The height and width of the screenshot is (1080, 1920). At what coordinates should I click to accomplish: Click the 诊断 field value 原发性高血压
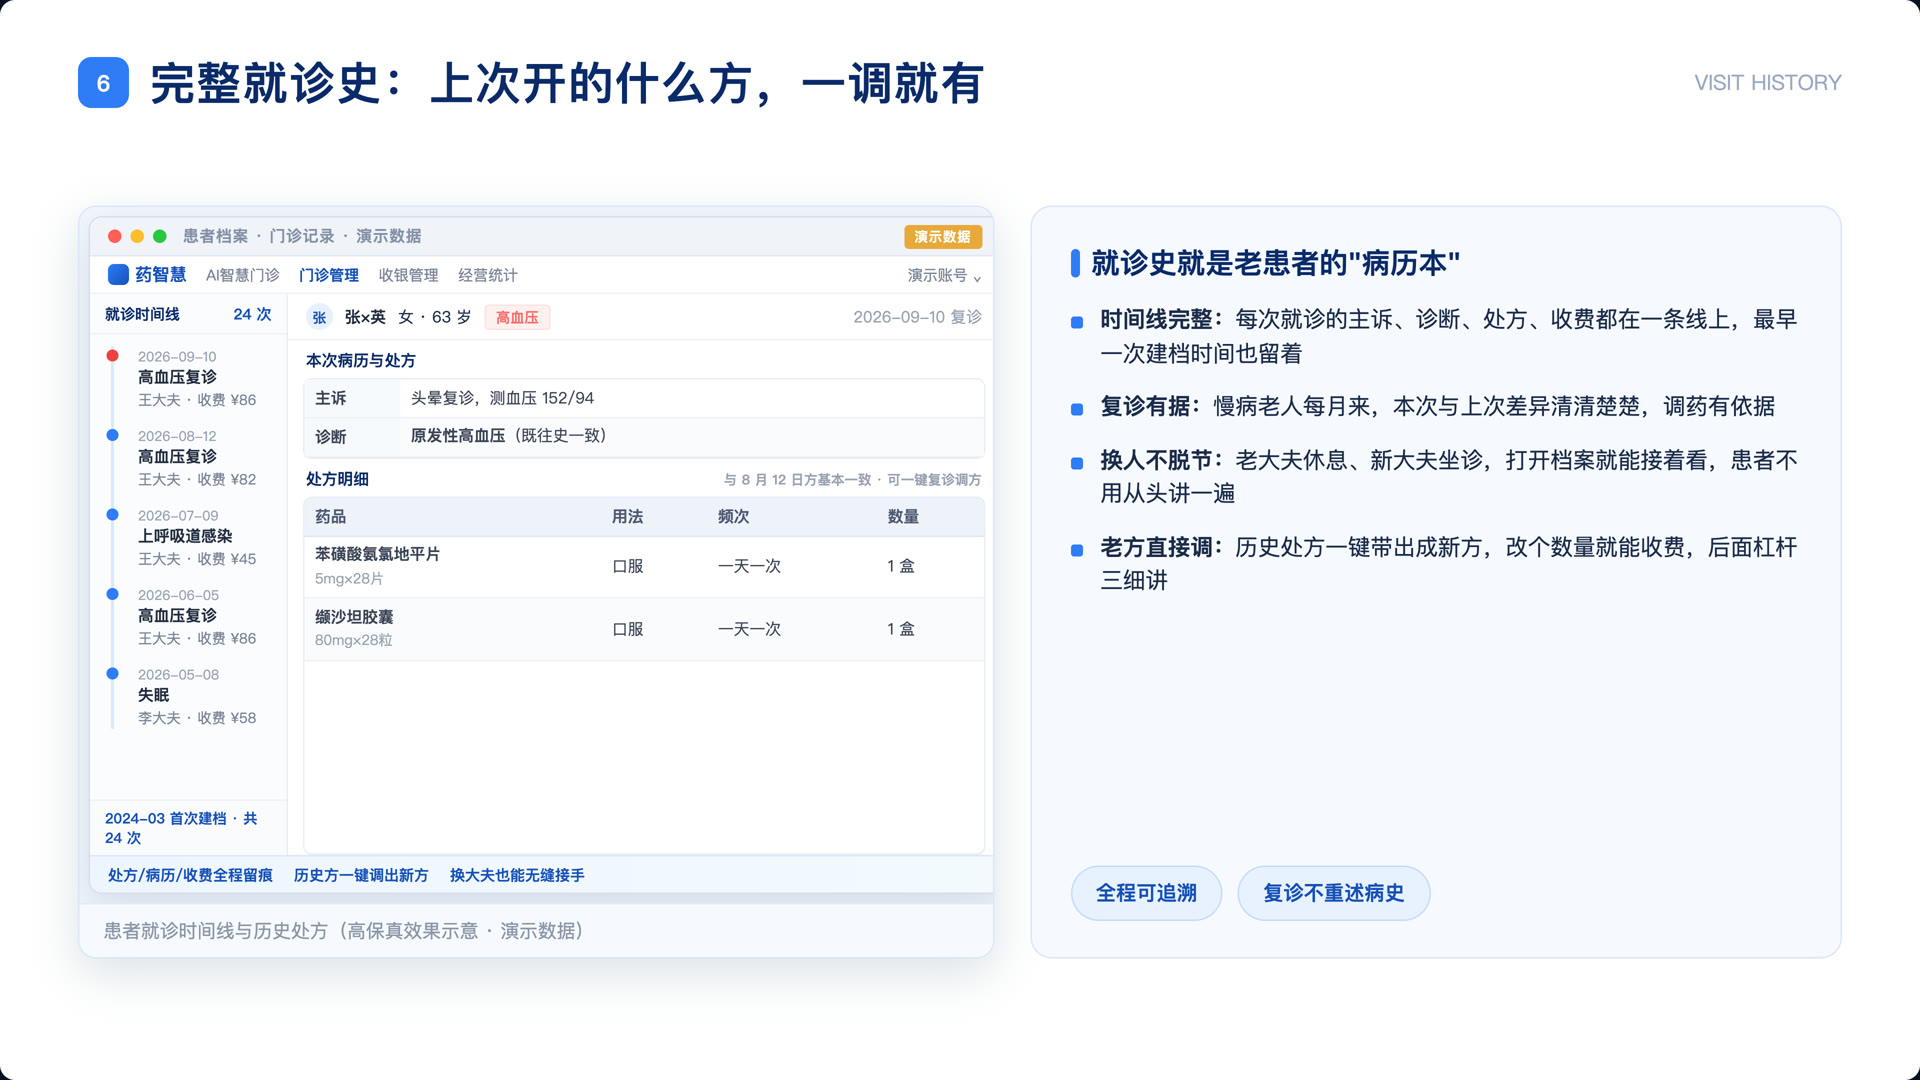[x=508, y=436]
